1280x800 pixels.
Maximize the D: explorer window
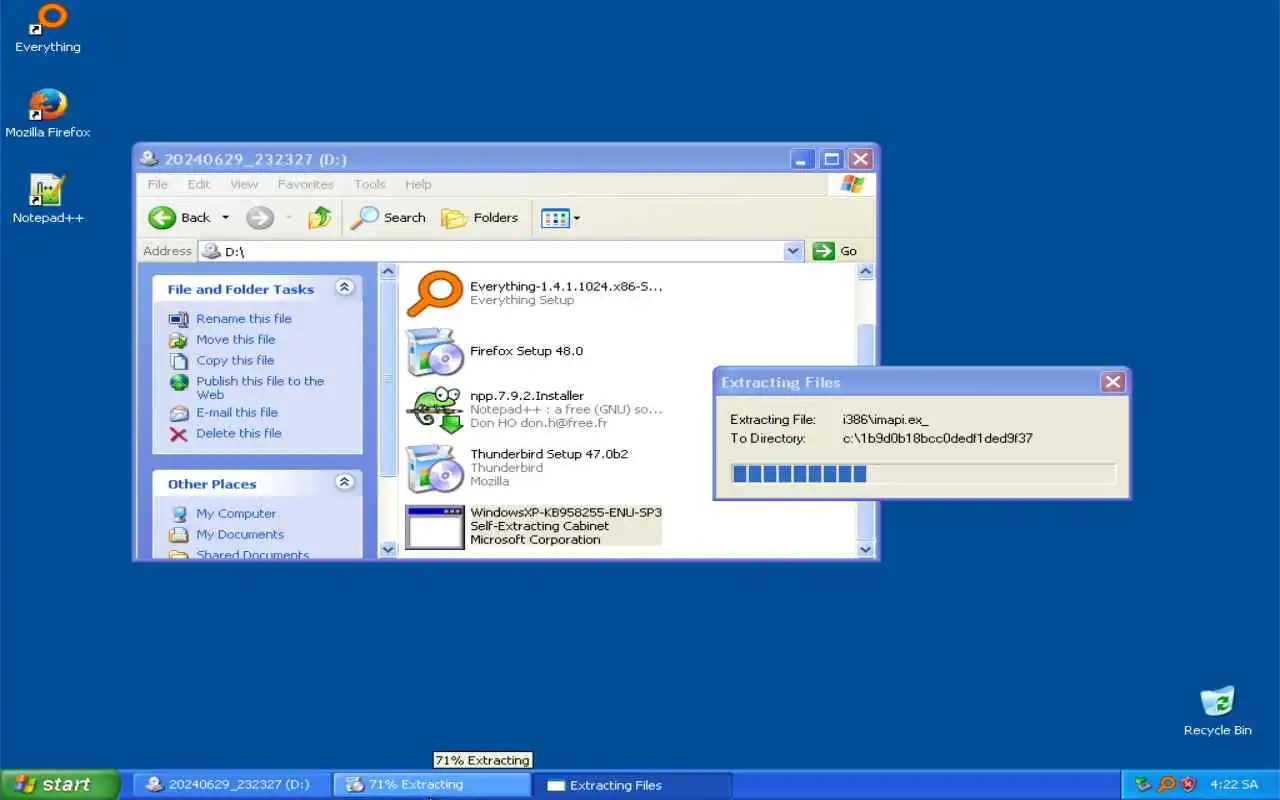click(x=831, y=159)
